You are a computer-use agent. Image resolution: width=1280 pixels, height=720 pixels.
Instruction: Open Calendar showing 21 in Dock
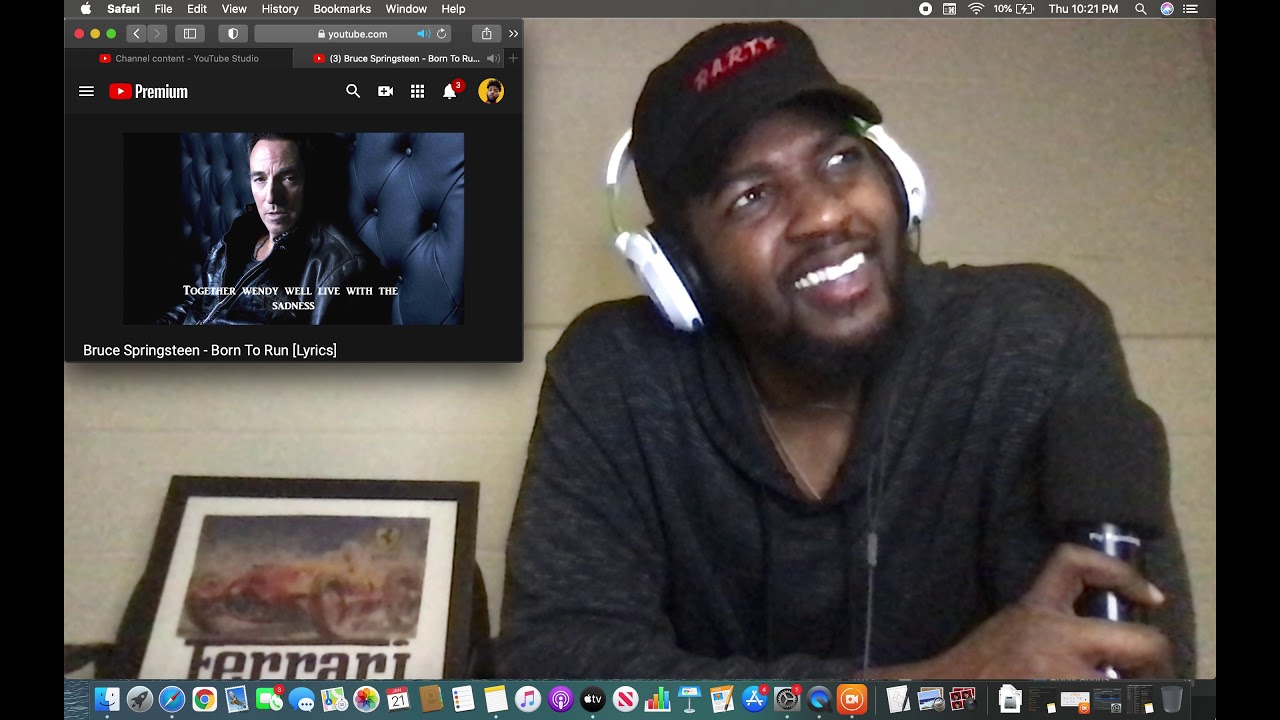pyautogui.click(x=398, y=700)
